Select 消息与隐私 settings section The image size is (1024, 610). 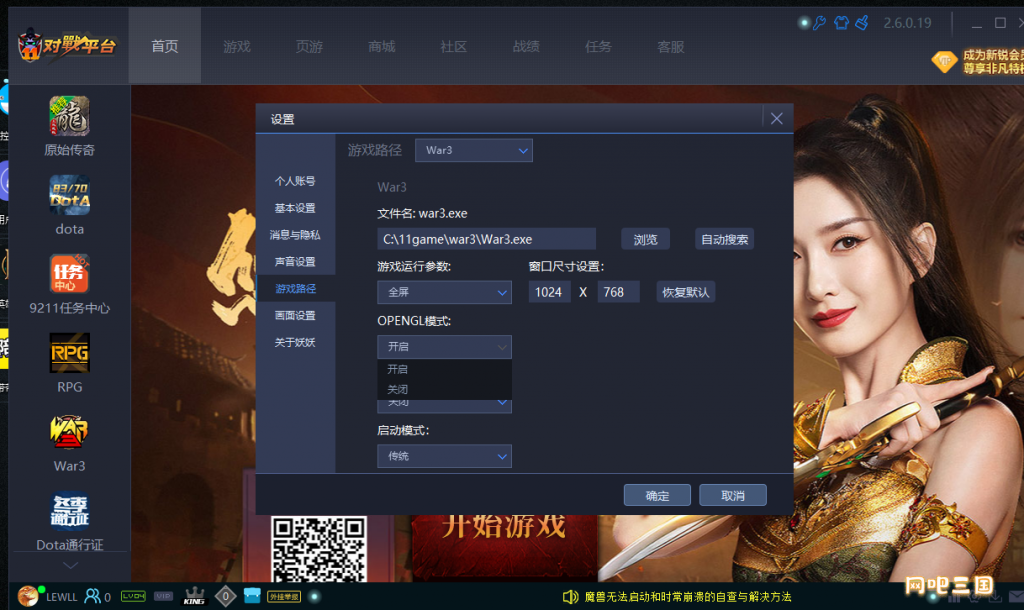[295, 234]
